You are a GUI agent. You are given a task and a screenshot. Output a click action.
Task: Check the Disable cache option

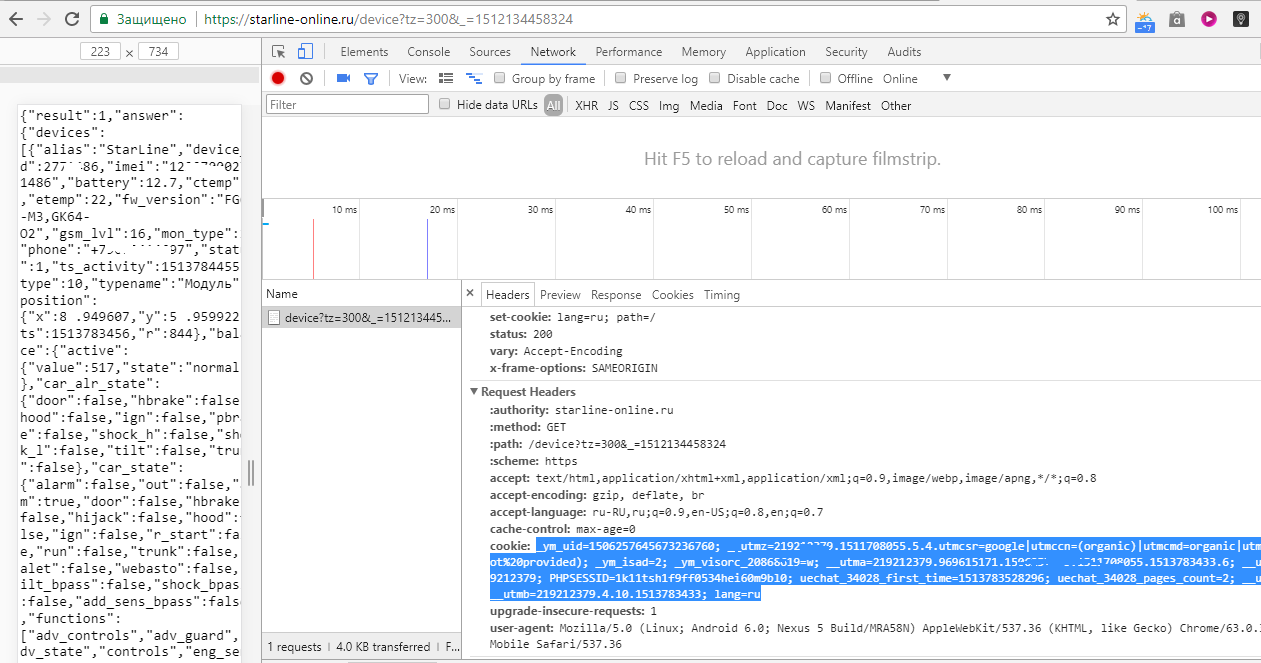point(715,78)
